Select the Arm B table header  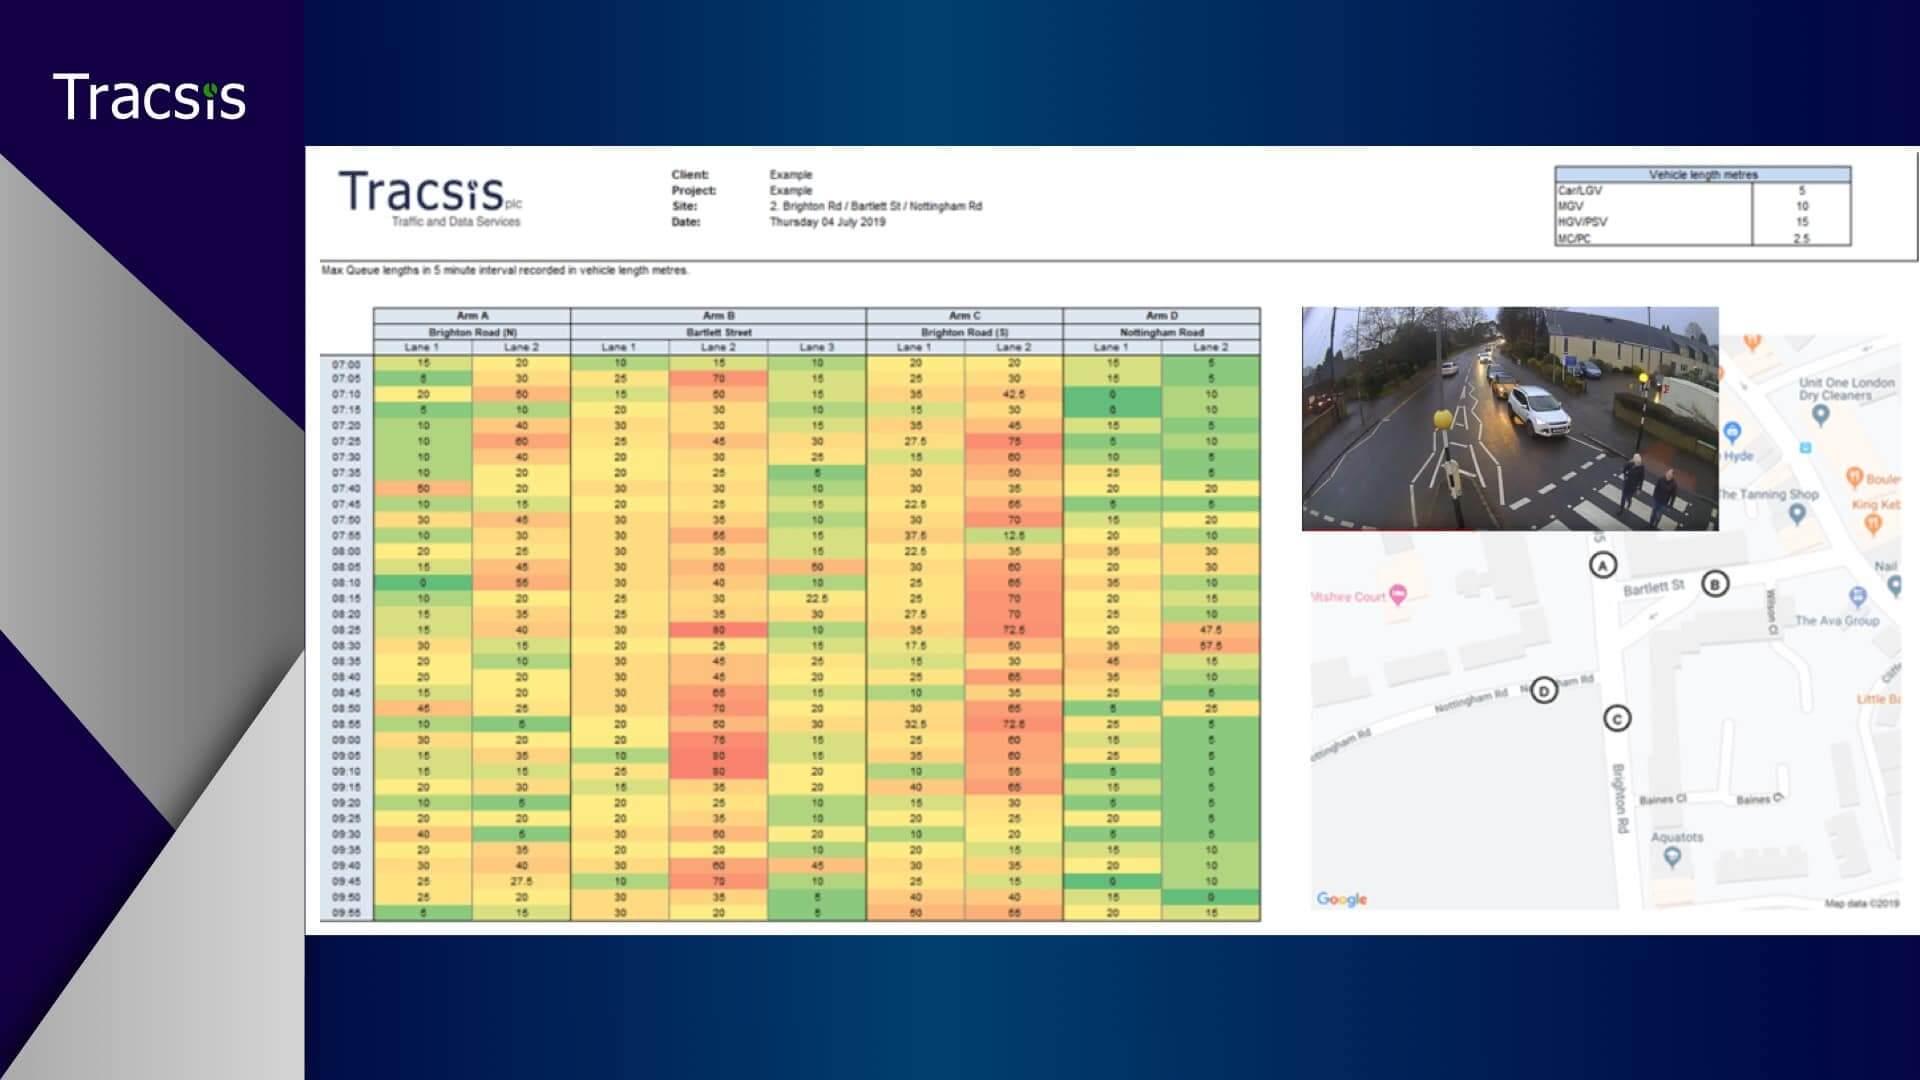[x=718, y=316]
